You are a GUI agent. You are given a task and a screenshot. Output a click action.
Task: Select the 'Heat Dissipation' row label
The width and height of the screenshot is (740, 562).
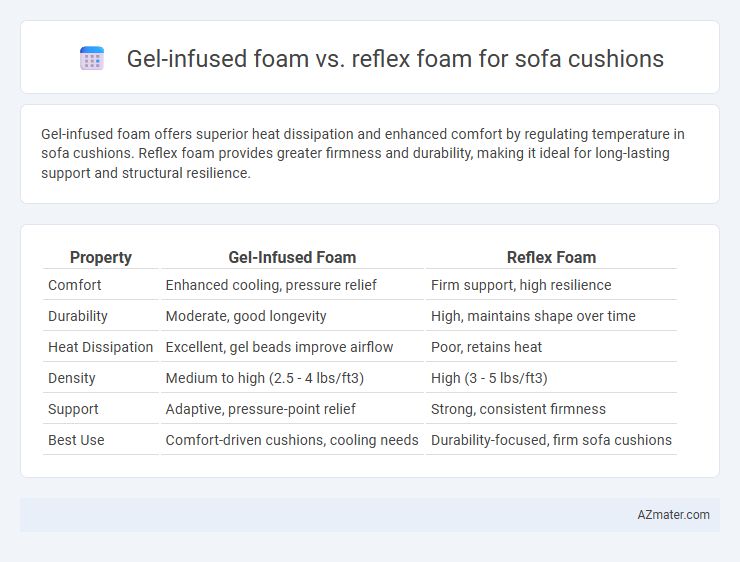coord(101,347)
